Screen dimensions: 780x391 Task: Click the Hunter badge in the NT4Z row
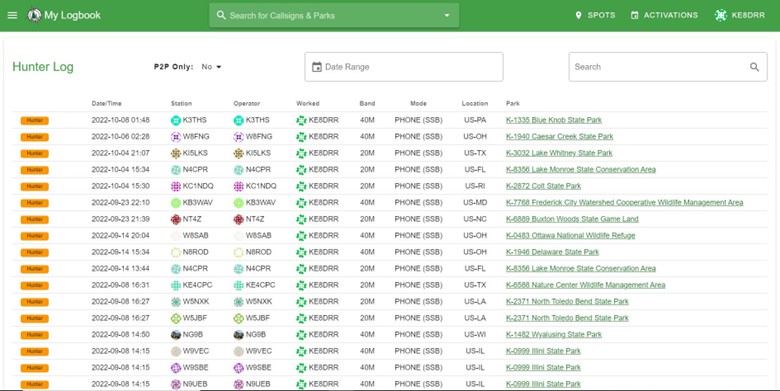pos(34,219)
